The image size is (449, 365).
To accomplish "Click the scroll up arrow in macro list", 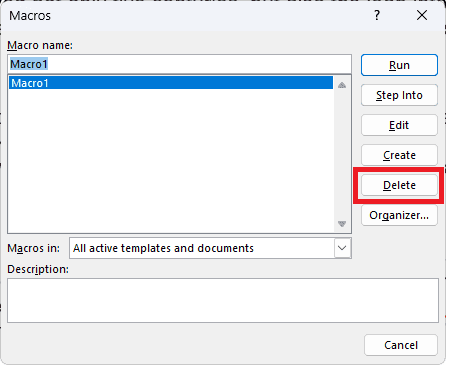I will click(342, 85).
